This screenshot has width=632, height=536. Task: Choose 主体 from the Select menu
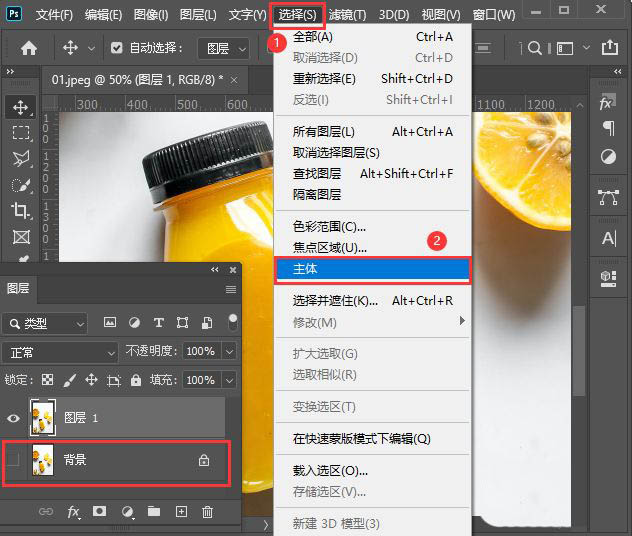pos(372,269)
